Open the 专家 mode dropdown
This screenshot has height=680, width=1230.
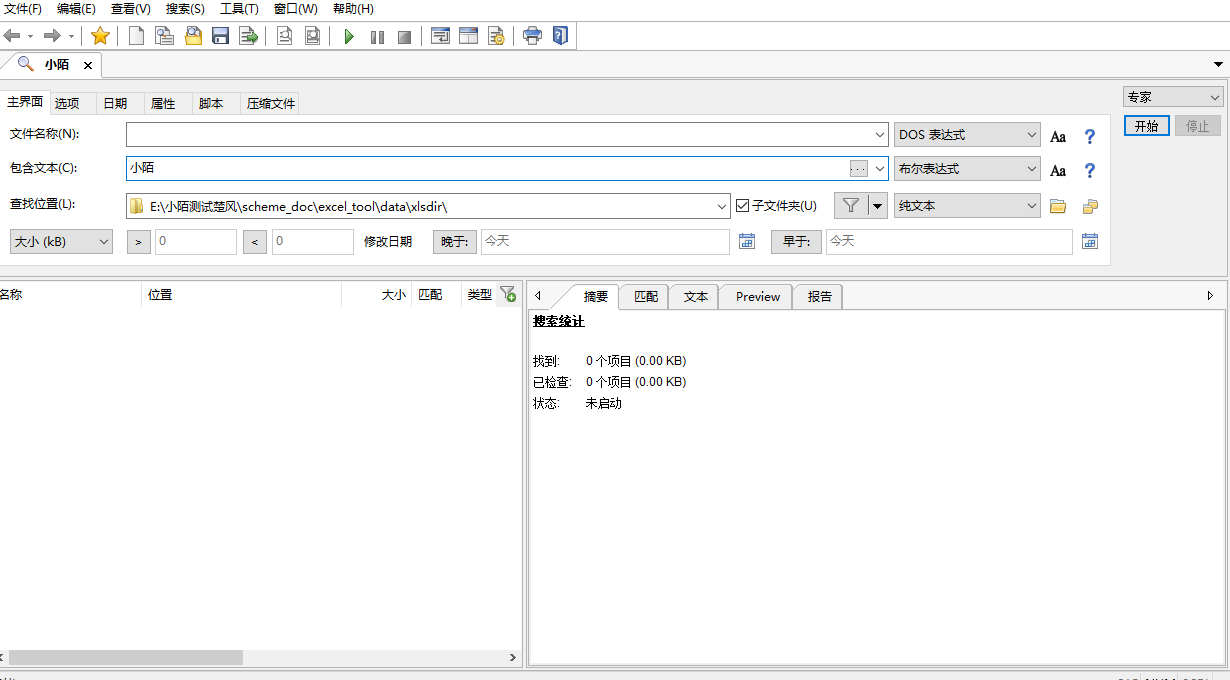coord(1173,97)
